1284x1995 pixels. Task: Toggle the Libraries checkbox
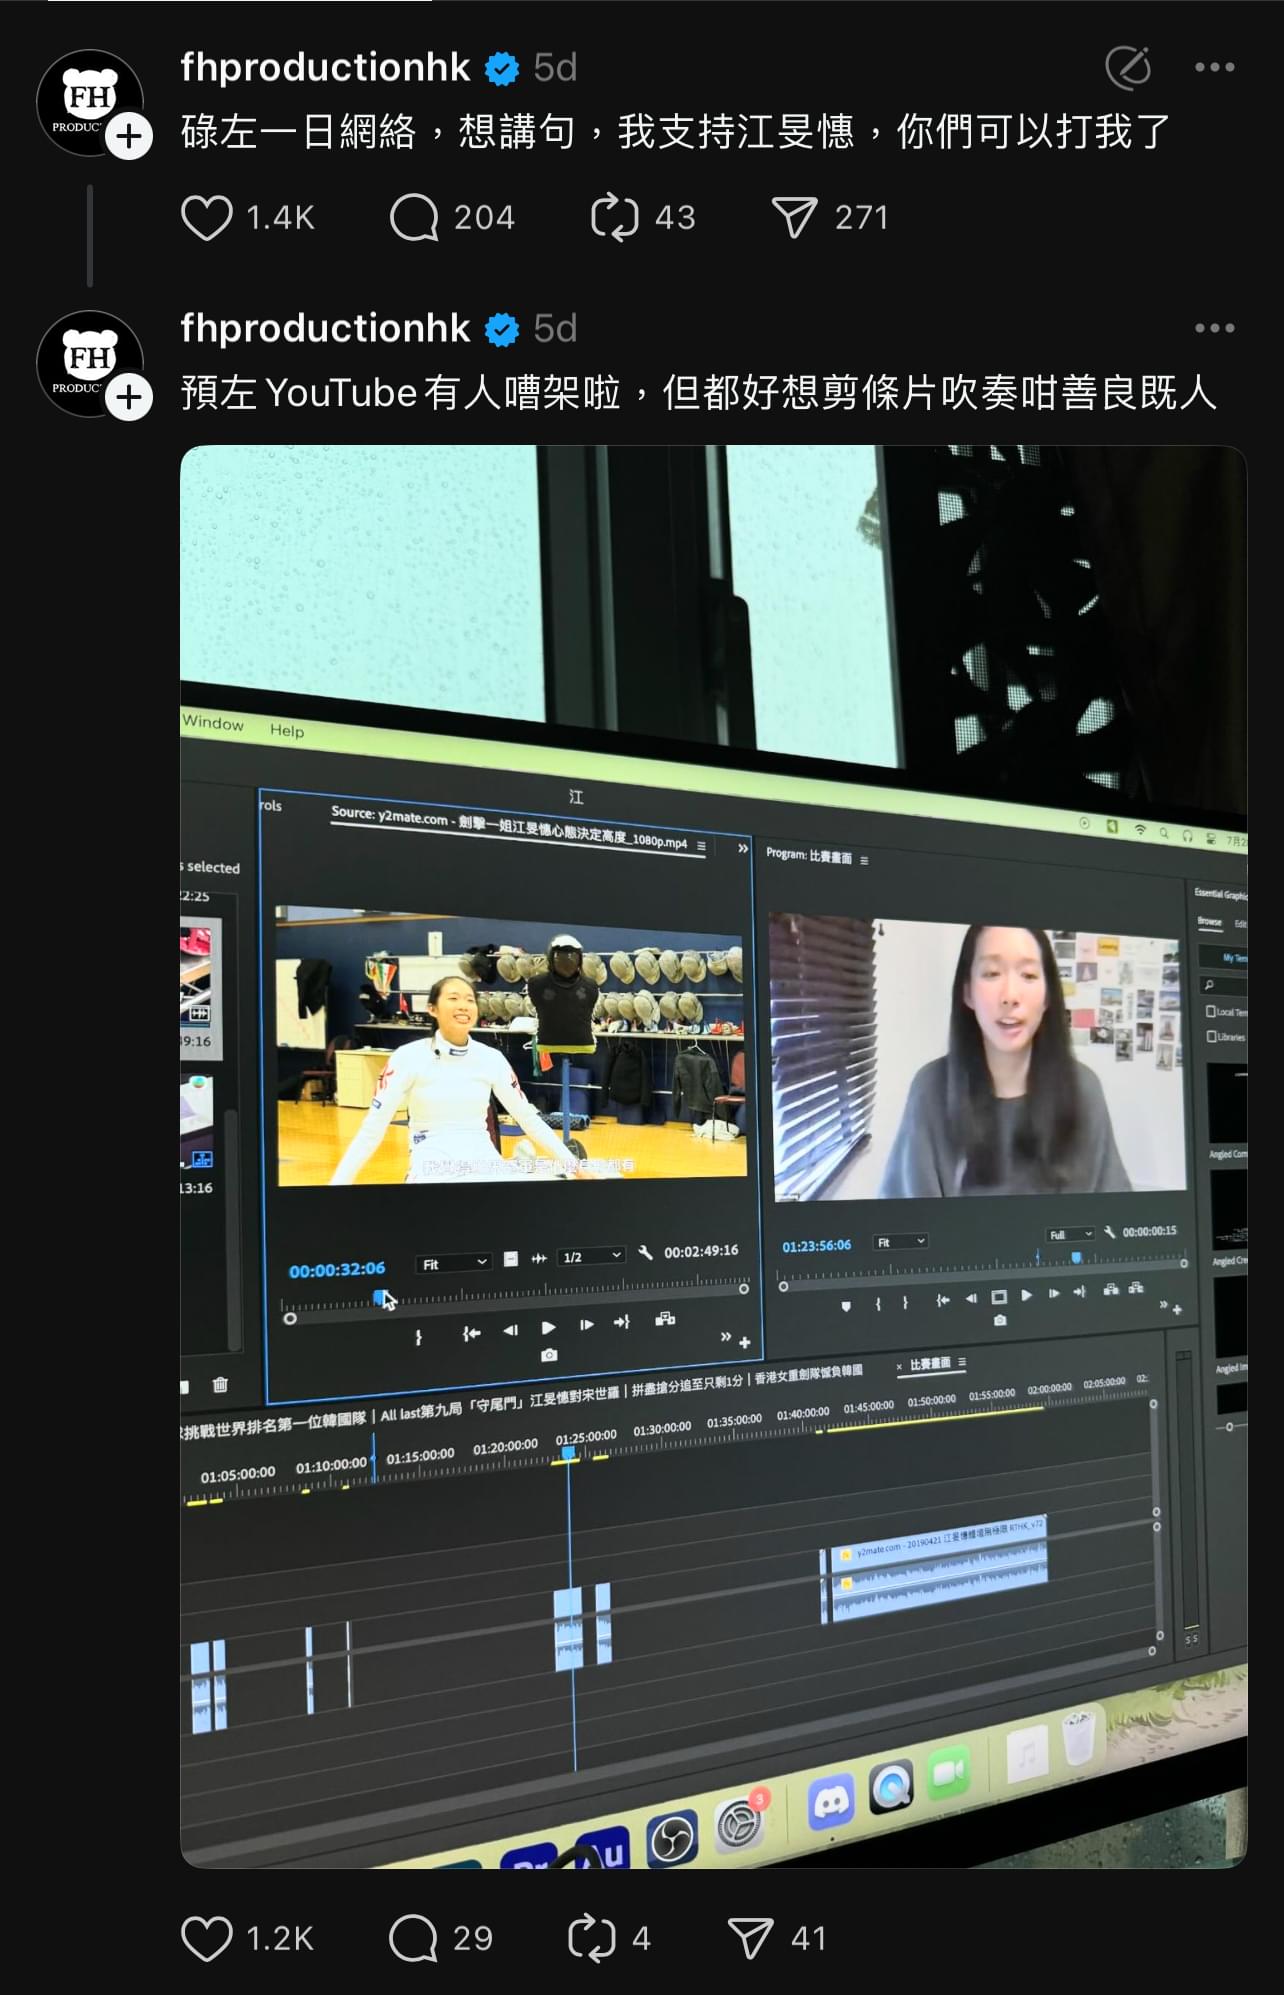pyautogui.click(x=1211, y=1036)
